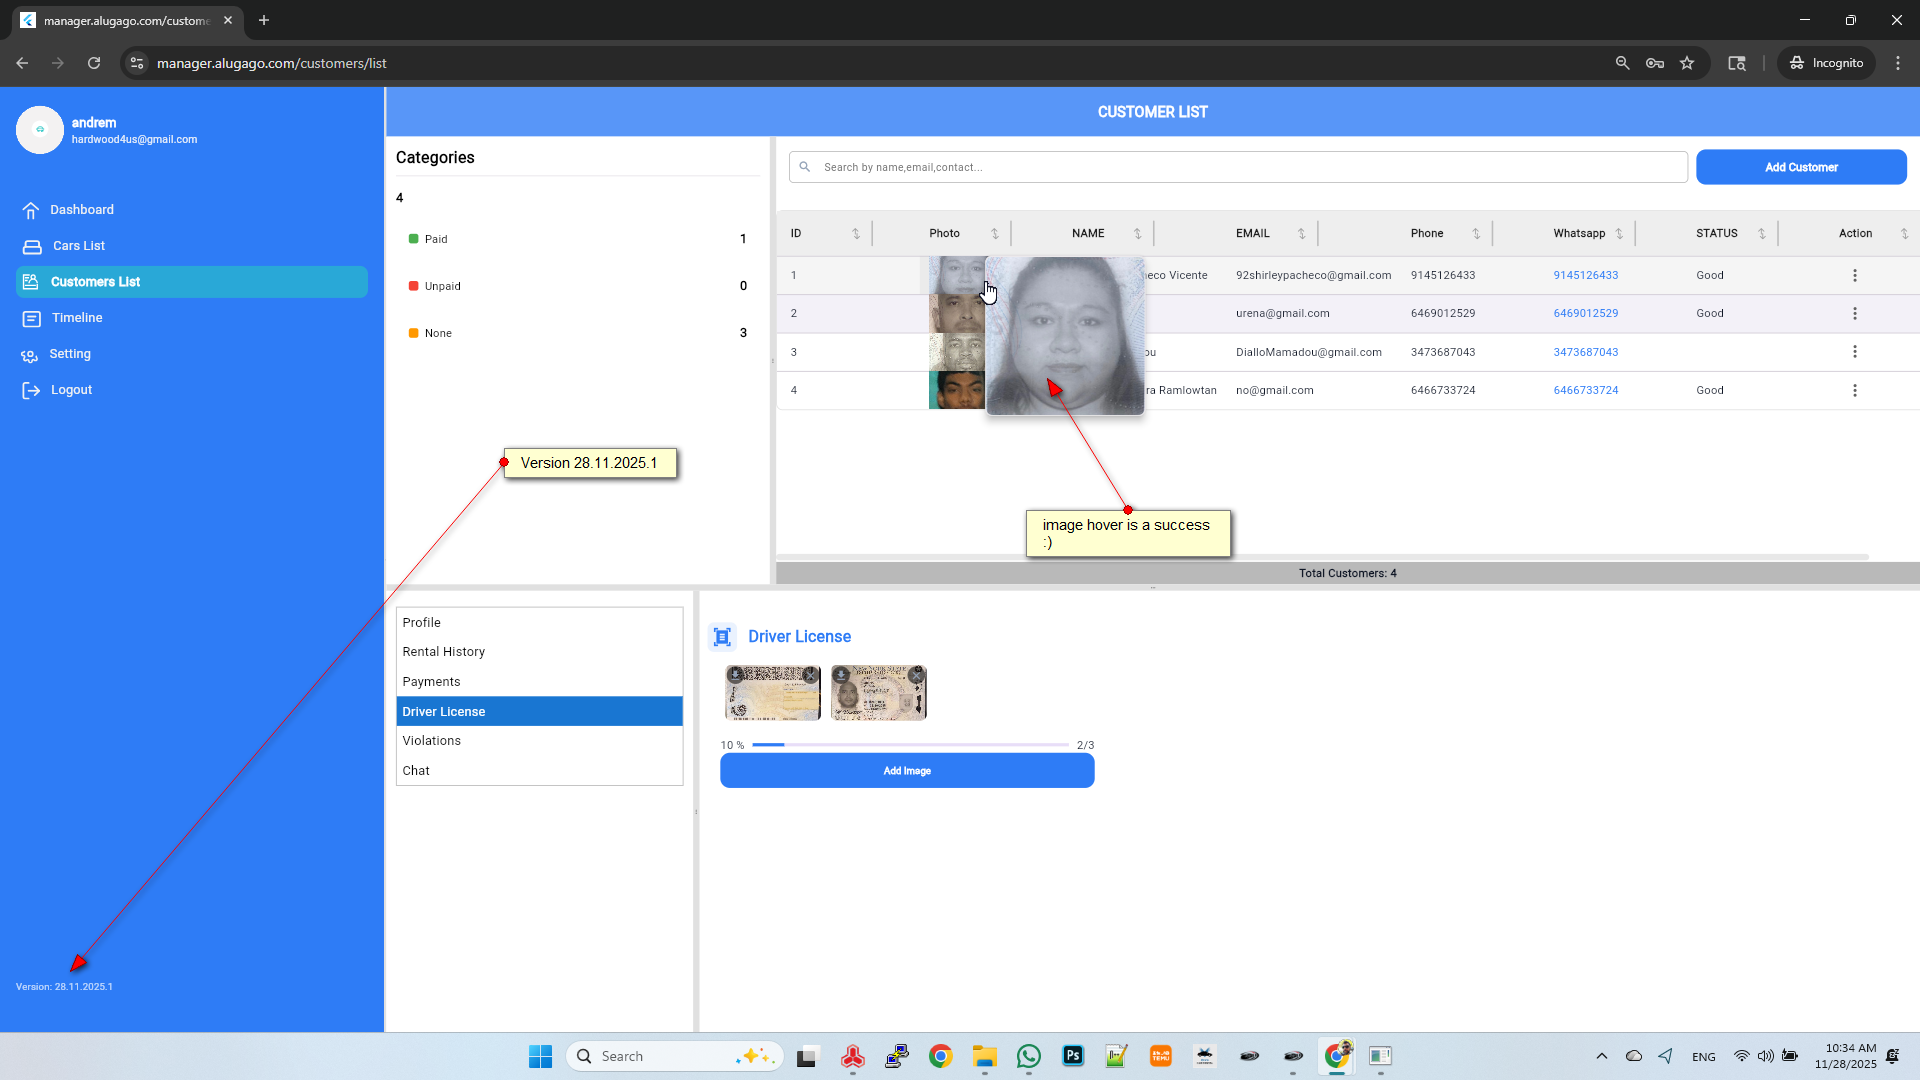Open the Violations tab
Image resolution: width=1920 pixels, height=1080 pixels.
(x=431, y=741)
